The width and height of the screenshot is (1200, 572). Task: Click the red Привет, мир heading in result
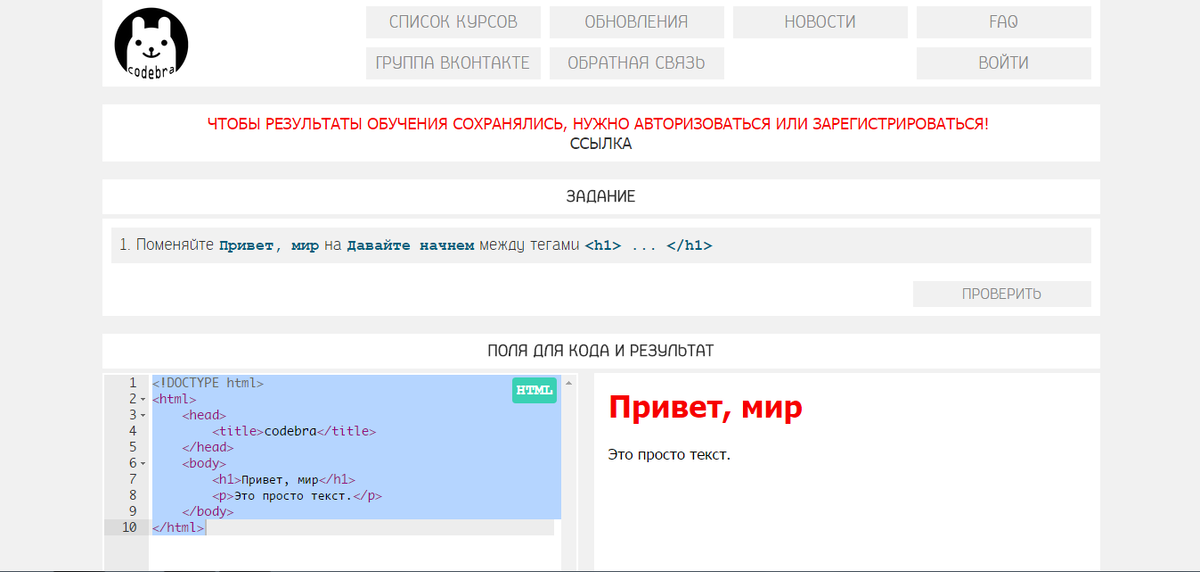705,407
